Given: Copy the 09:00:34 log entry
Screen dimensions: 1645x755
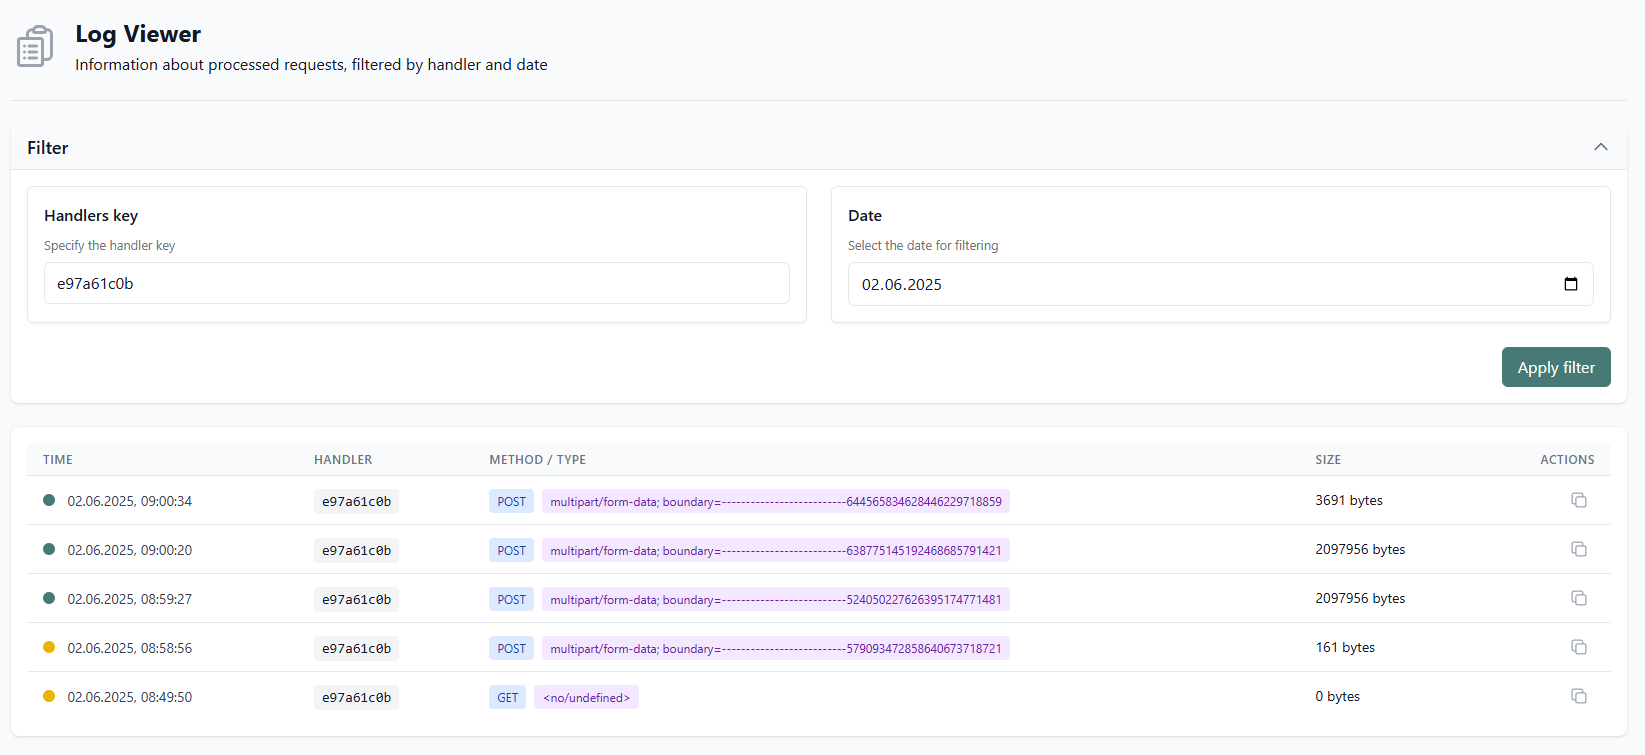Looking at the screenshot, I should [x=1579, y=500].
